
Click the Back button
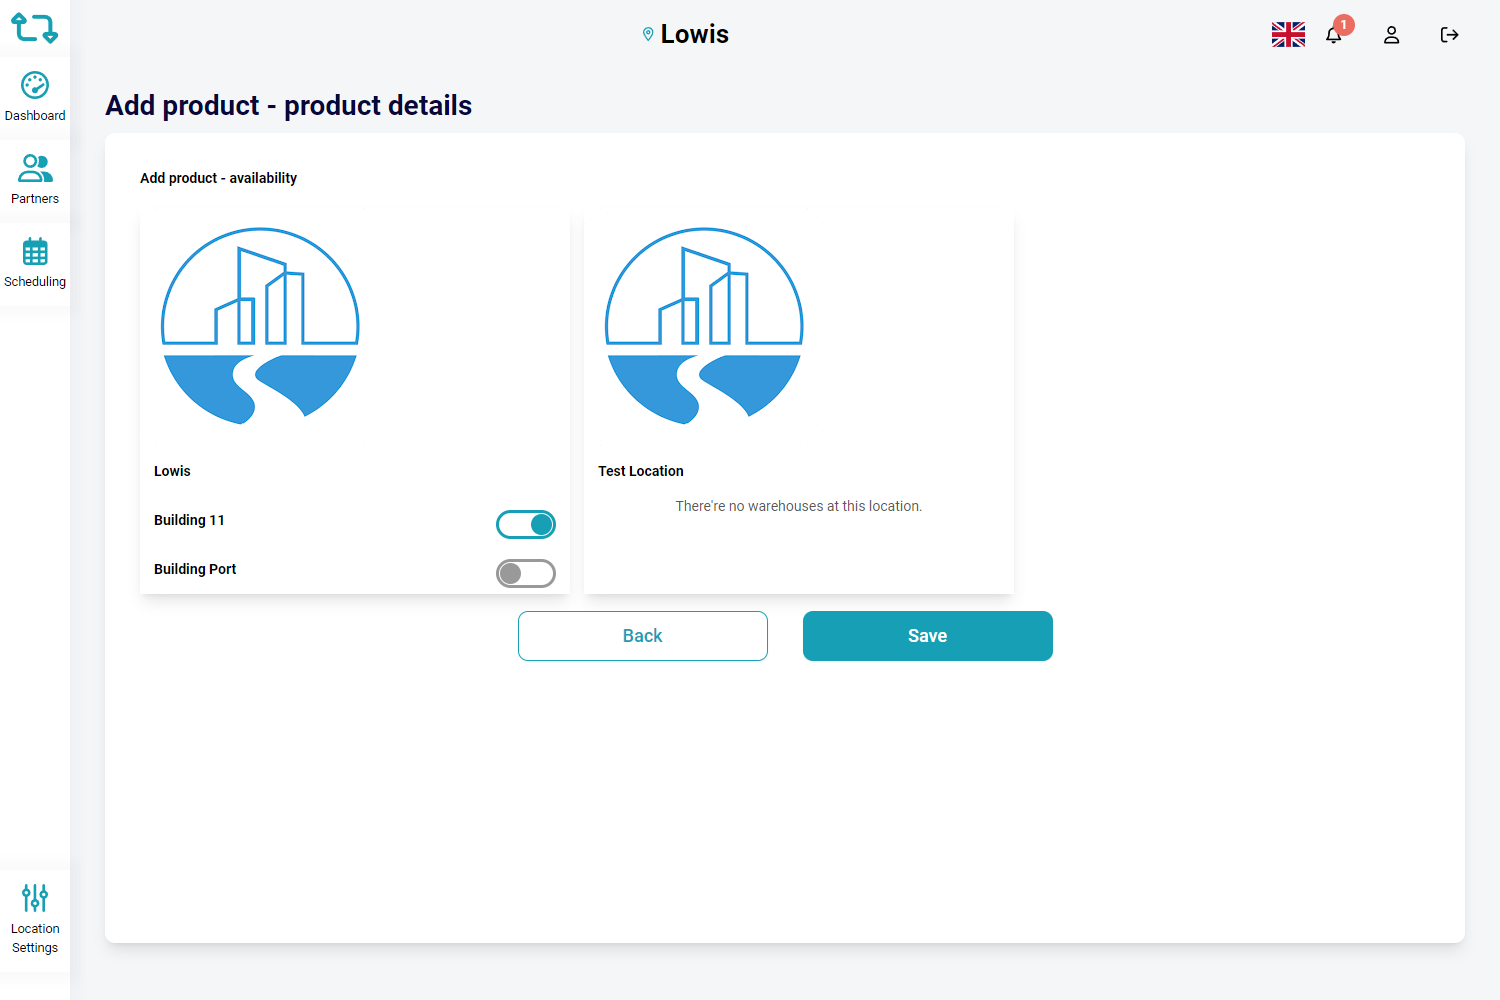(643, 636)
